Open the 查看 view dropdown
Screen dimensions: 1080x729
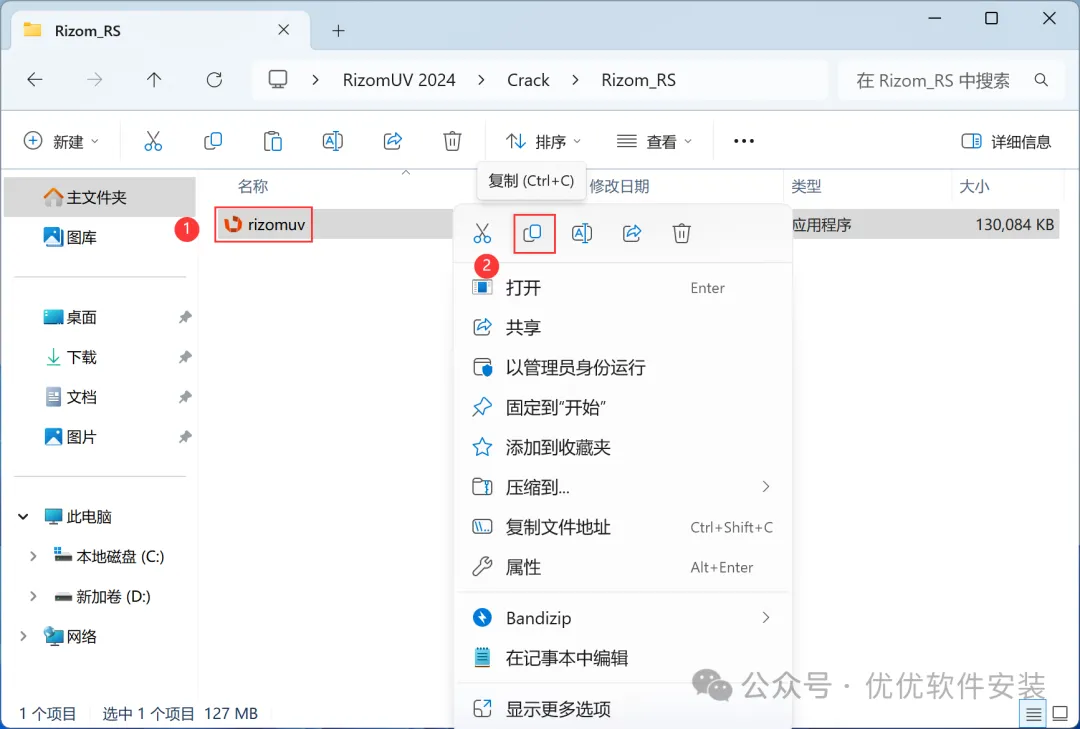coord(654,141)
